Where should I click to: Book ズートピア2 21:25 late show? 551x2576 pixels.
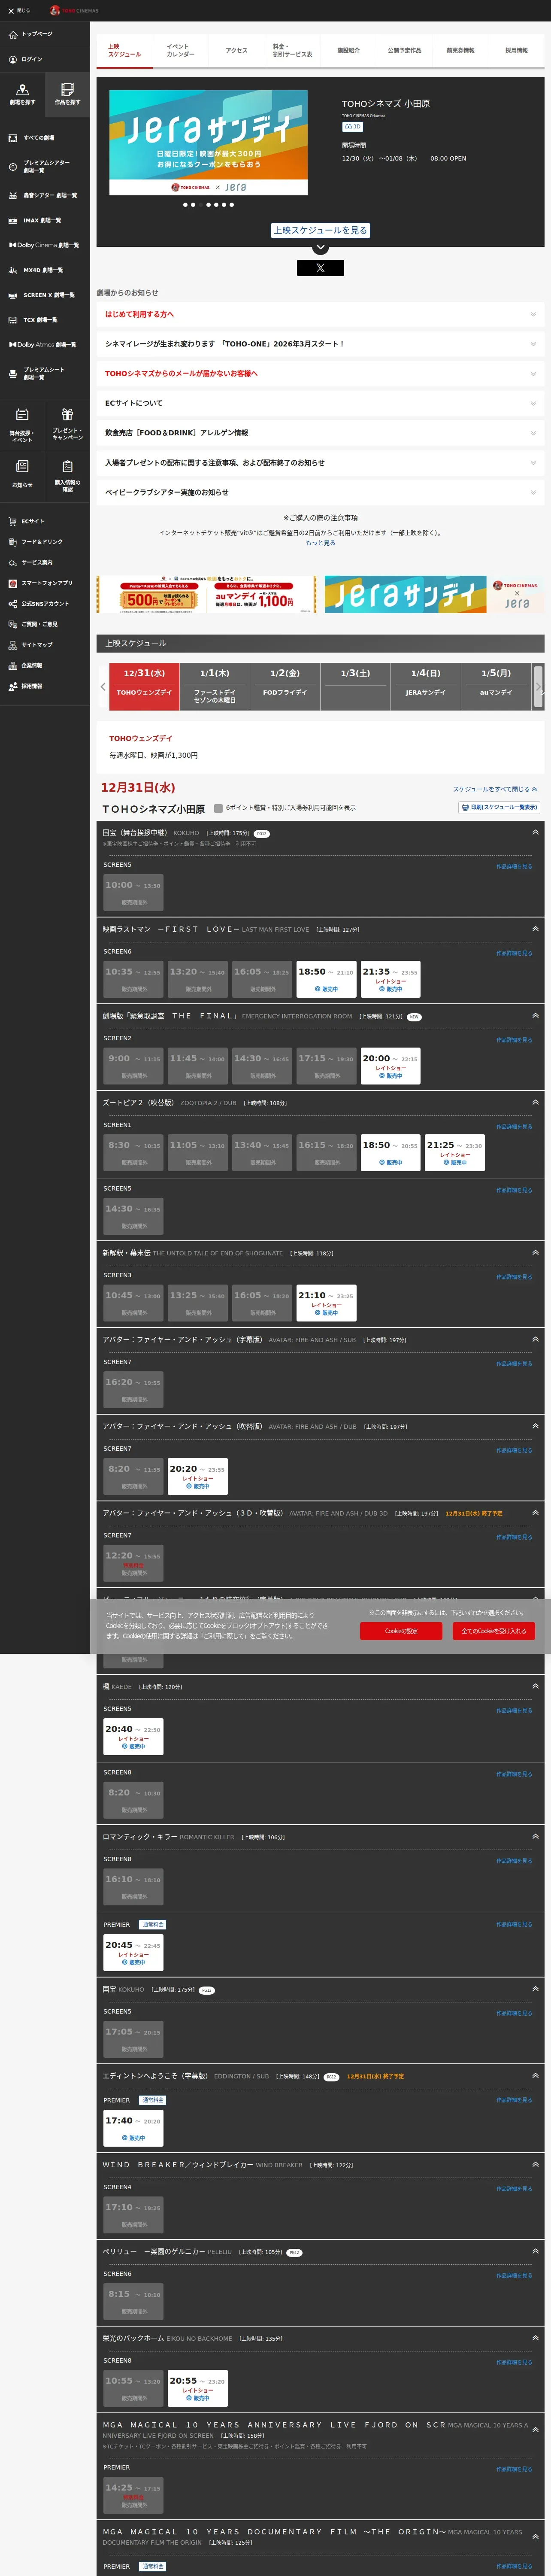click(455, 1153)
